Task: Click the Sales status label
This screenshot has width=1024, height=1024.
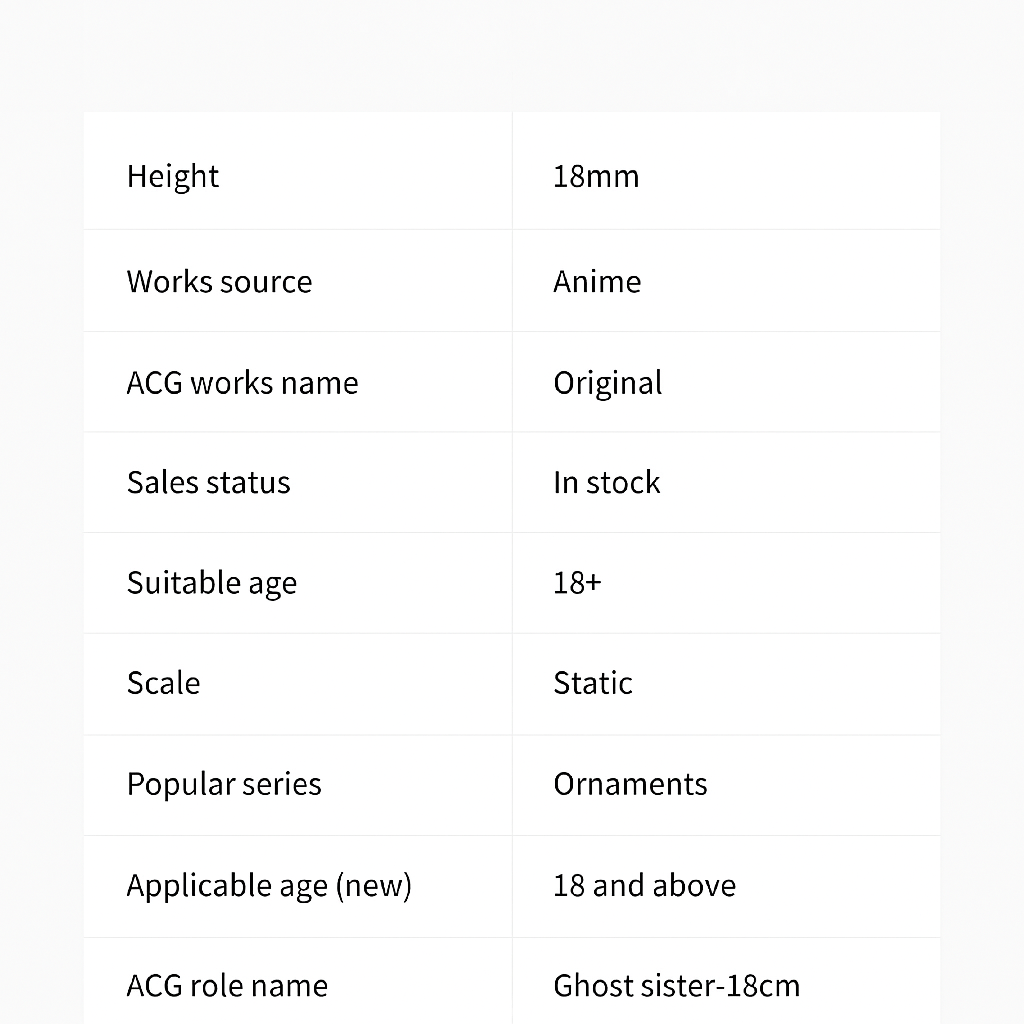Action: [208, 483]
